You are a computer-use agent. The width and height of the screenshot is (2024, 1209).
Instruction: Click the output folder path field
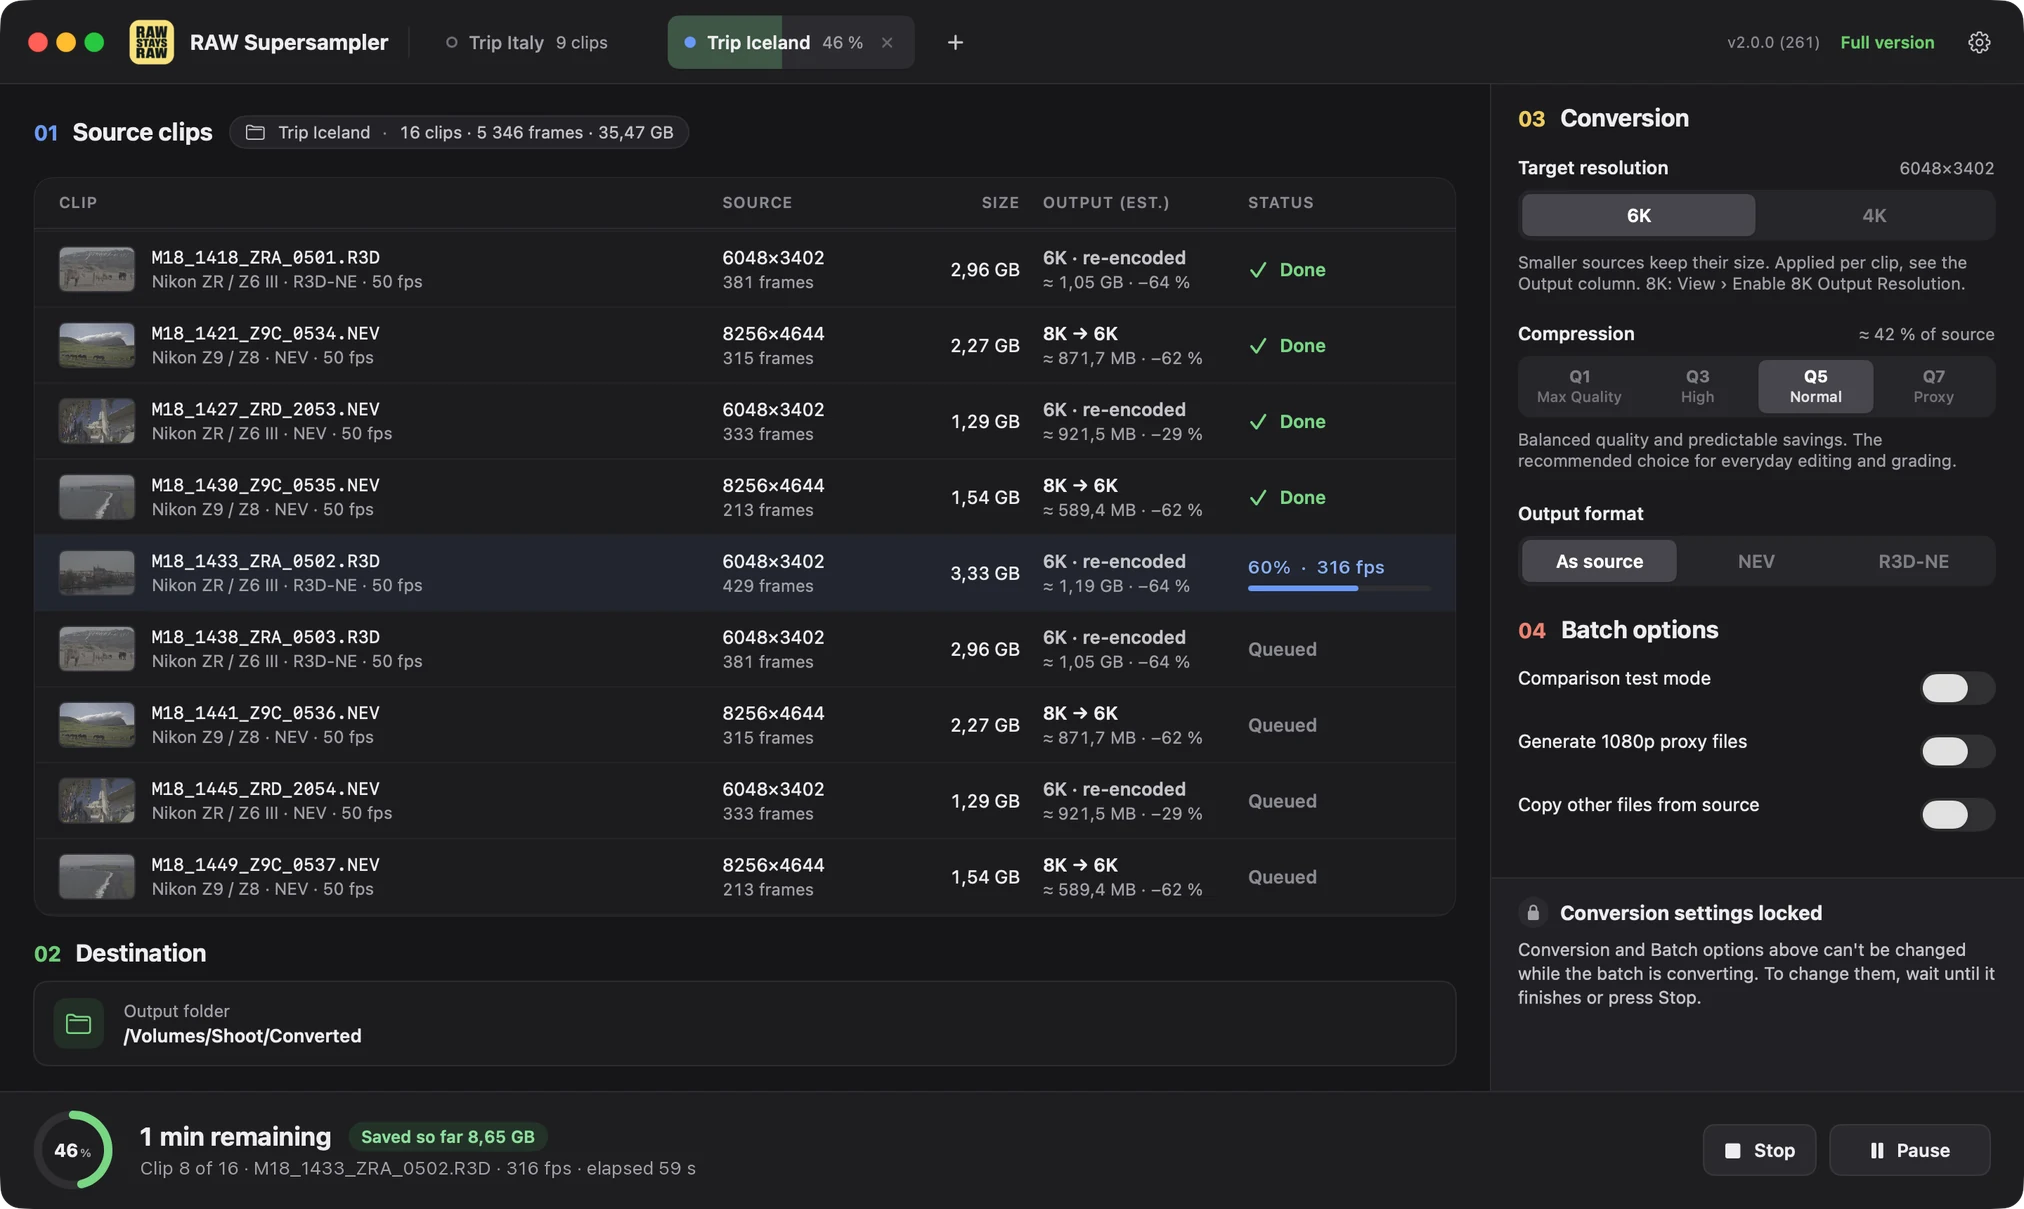pos(744,1023)
